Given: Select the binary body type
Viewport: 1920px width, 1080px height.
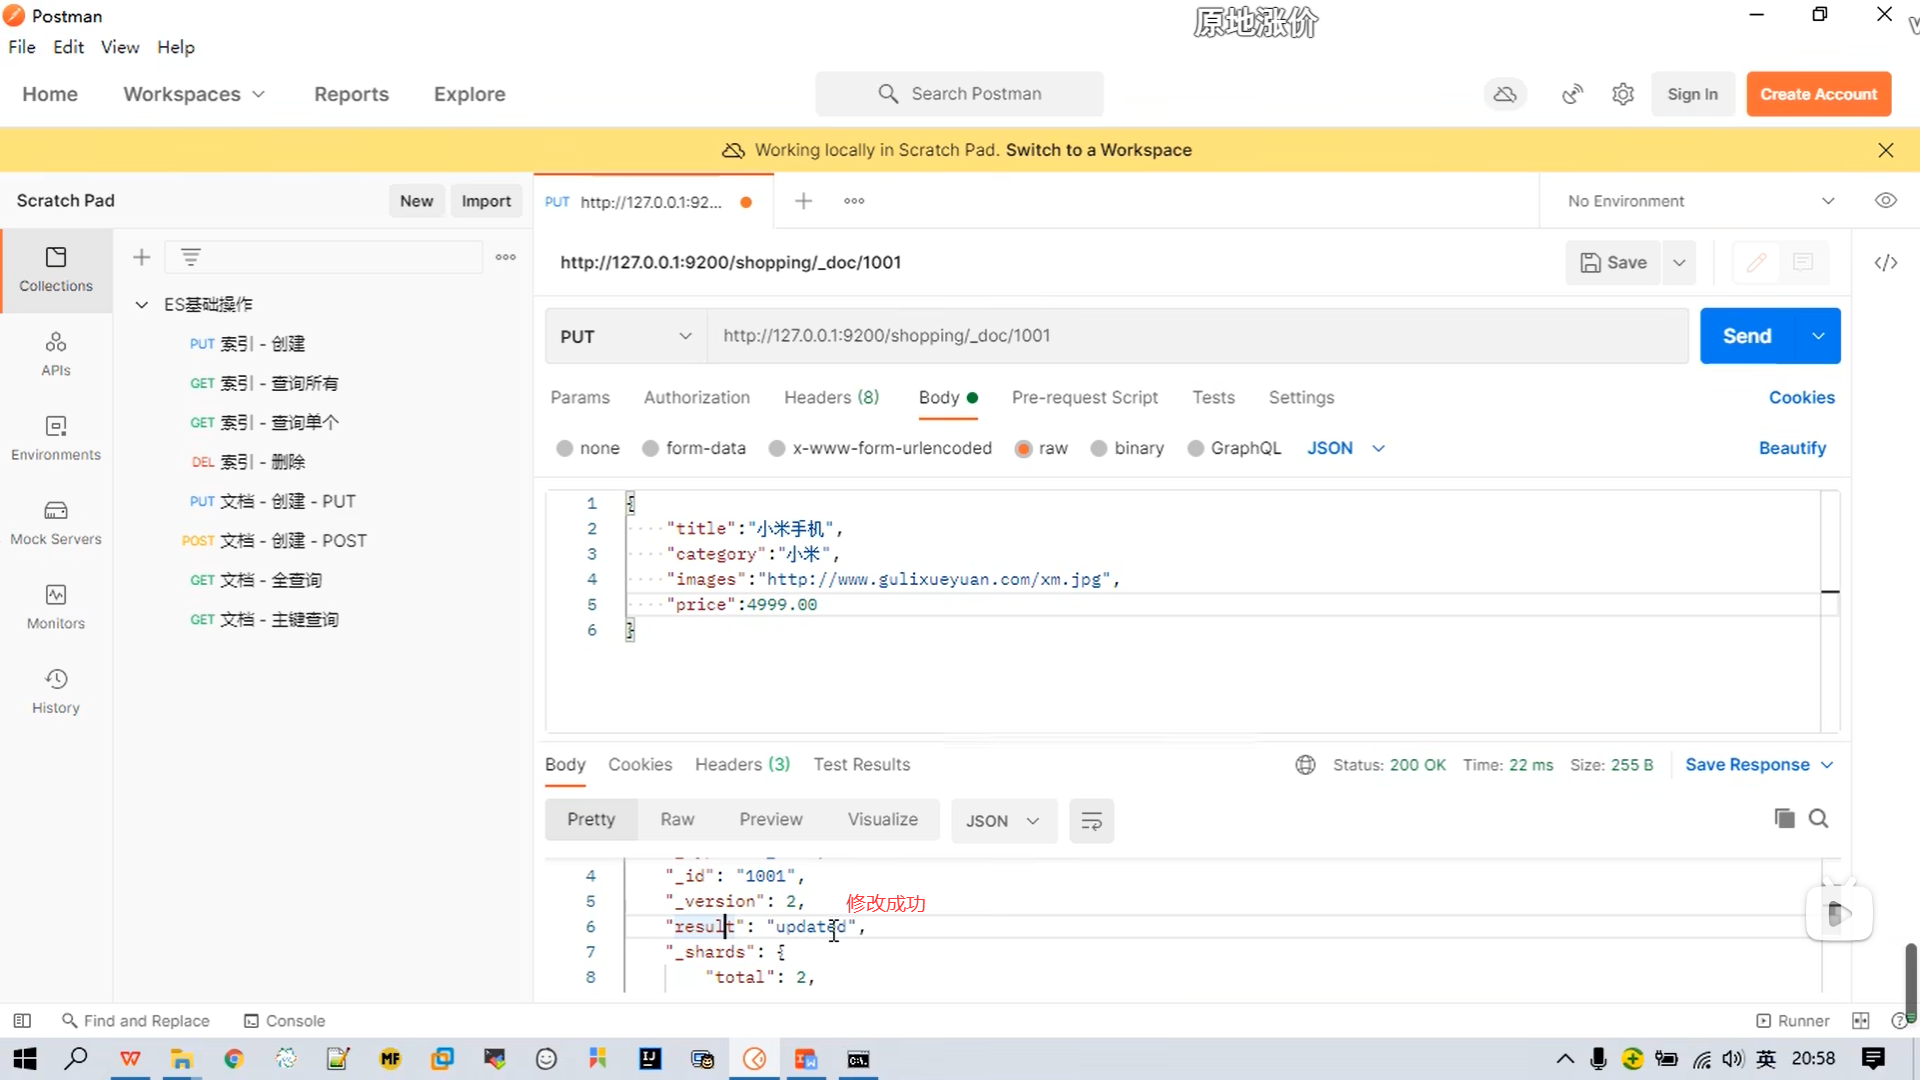Looking at the screenshot, I should pyautogui.click(x=1099, y=448).
